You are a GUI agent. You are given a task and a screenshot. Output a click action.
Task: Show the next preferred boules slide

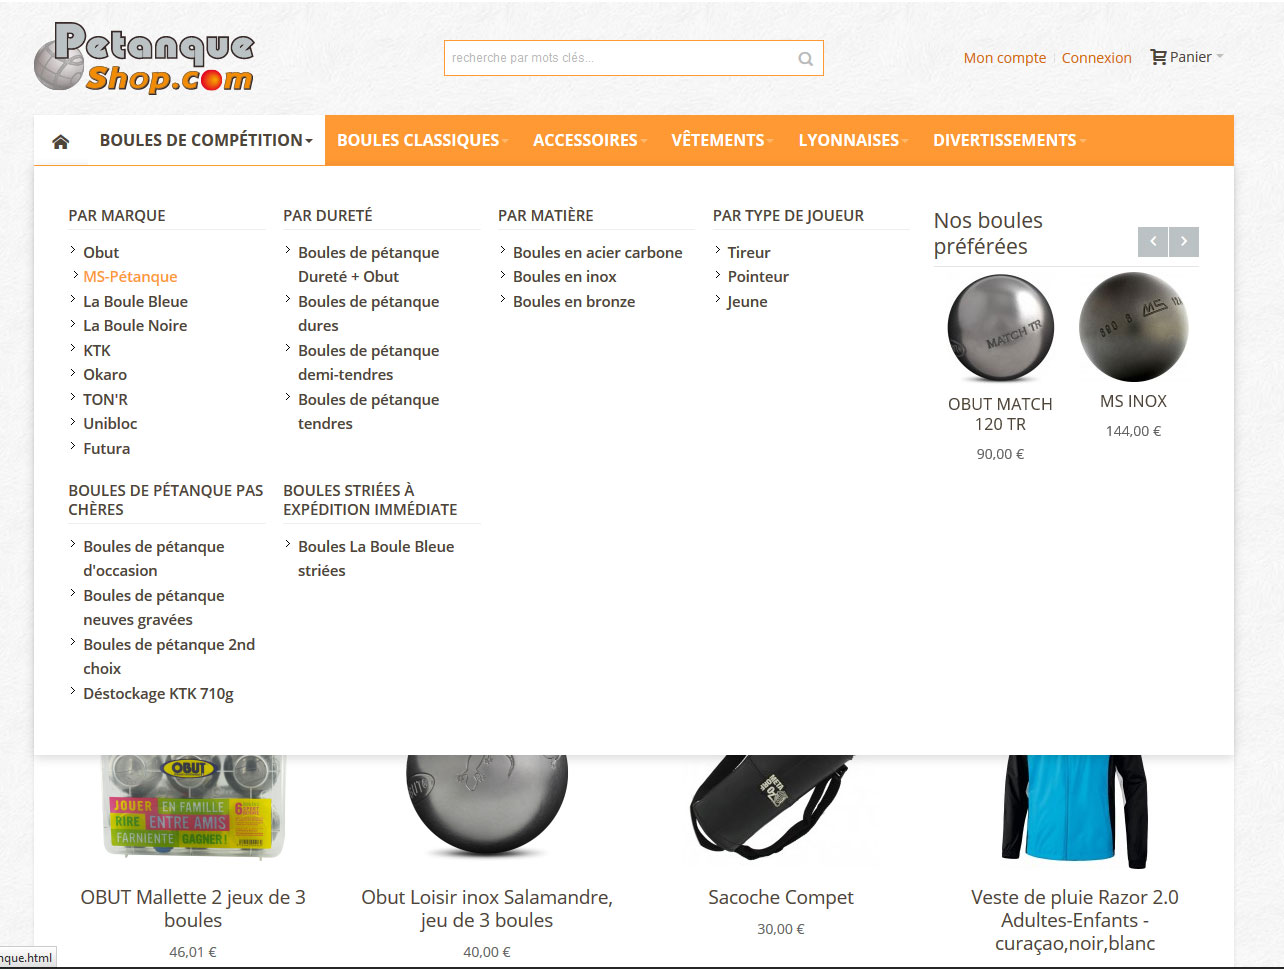(1184, 242)
